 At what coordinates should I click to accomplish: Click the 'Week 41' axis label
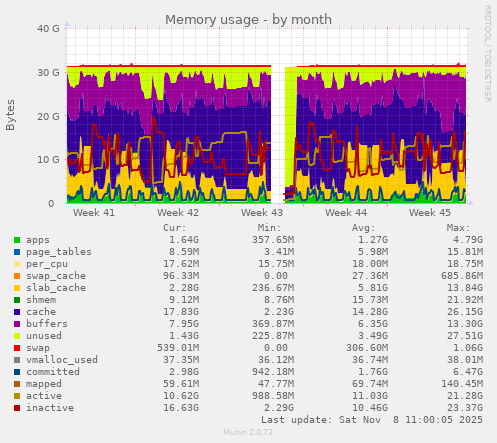(94, 213)
